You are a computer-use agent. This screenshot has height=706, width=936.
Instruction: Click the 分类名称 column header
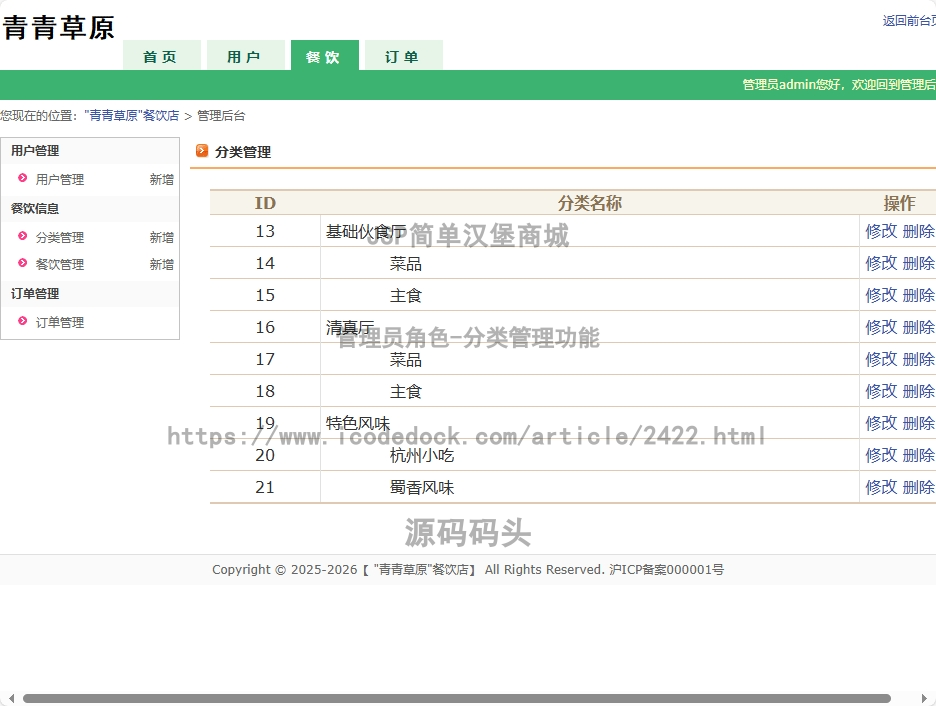click(x=590, y=203)
